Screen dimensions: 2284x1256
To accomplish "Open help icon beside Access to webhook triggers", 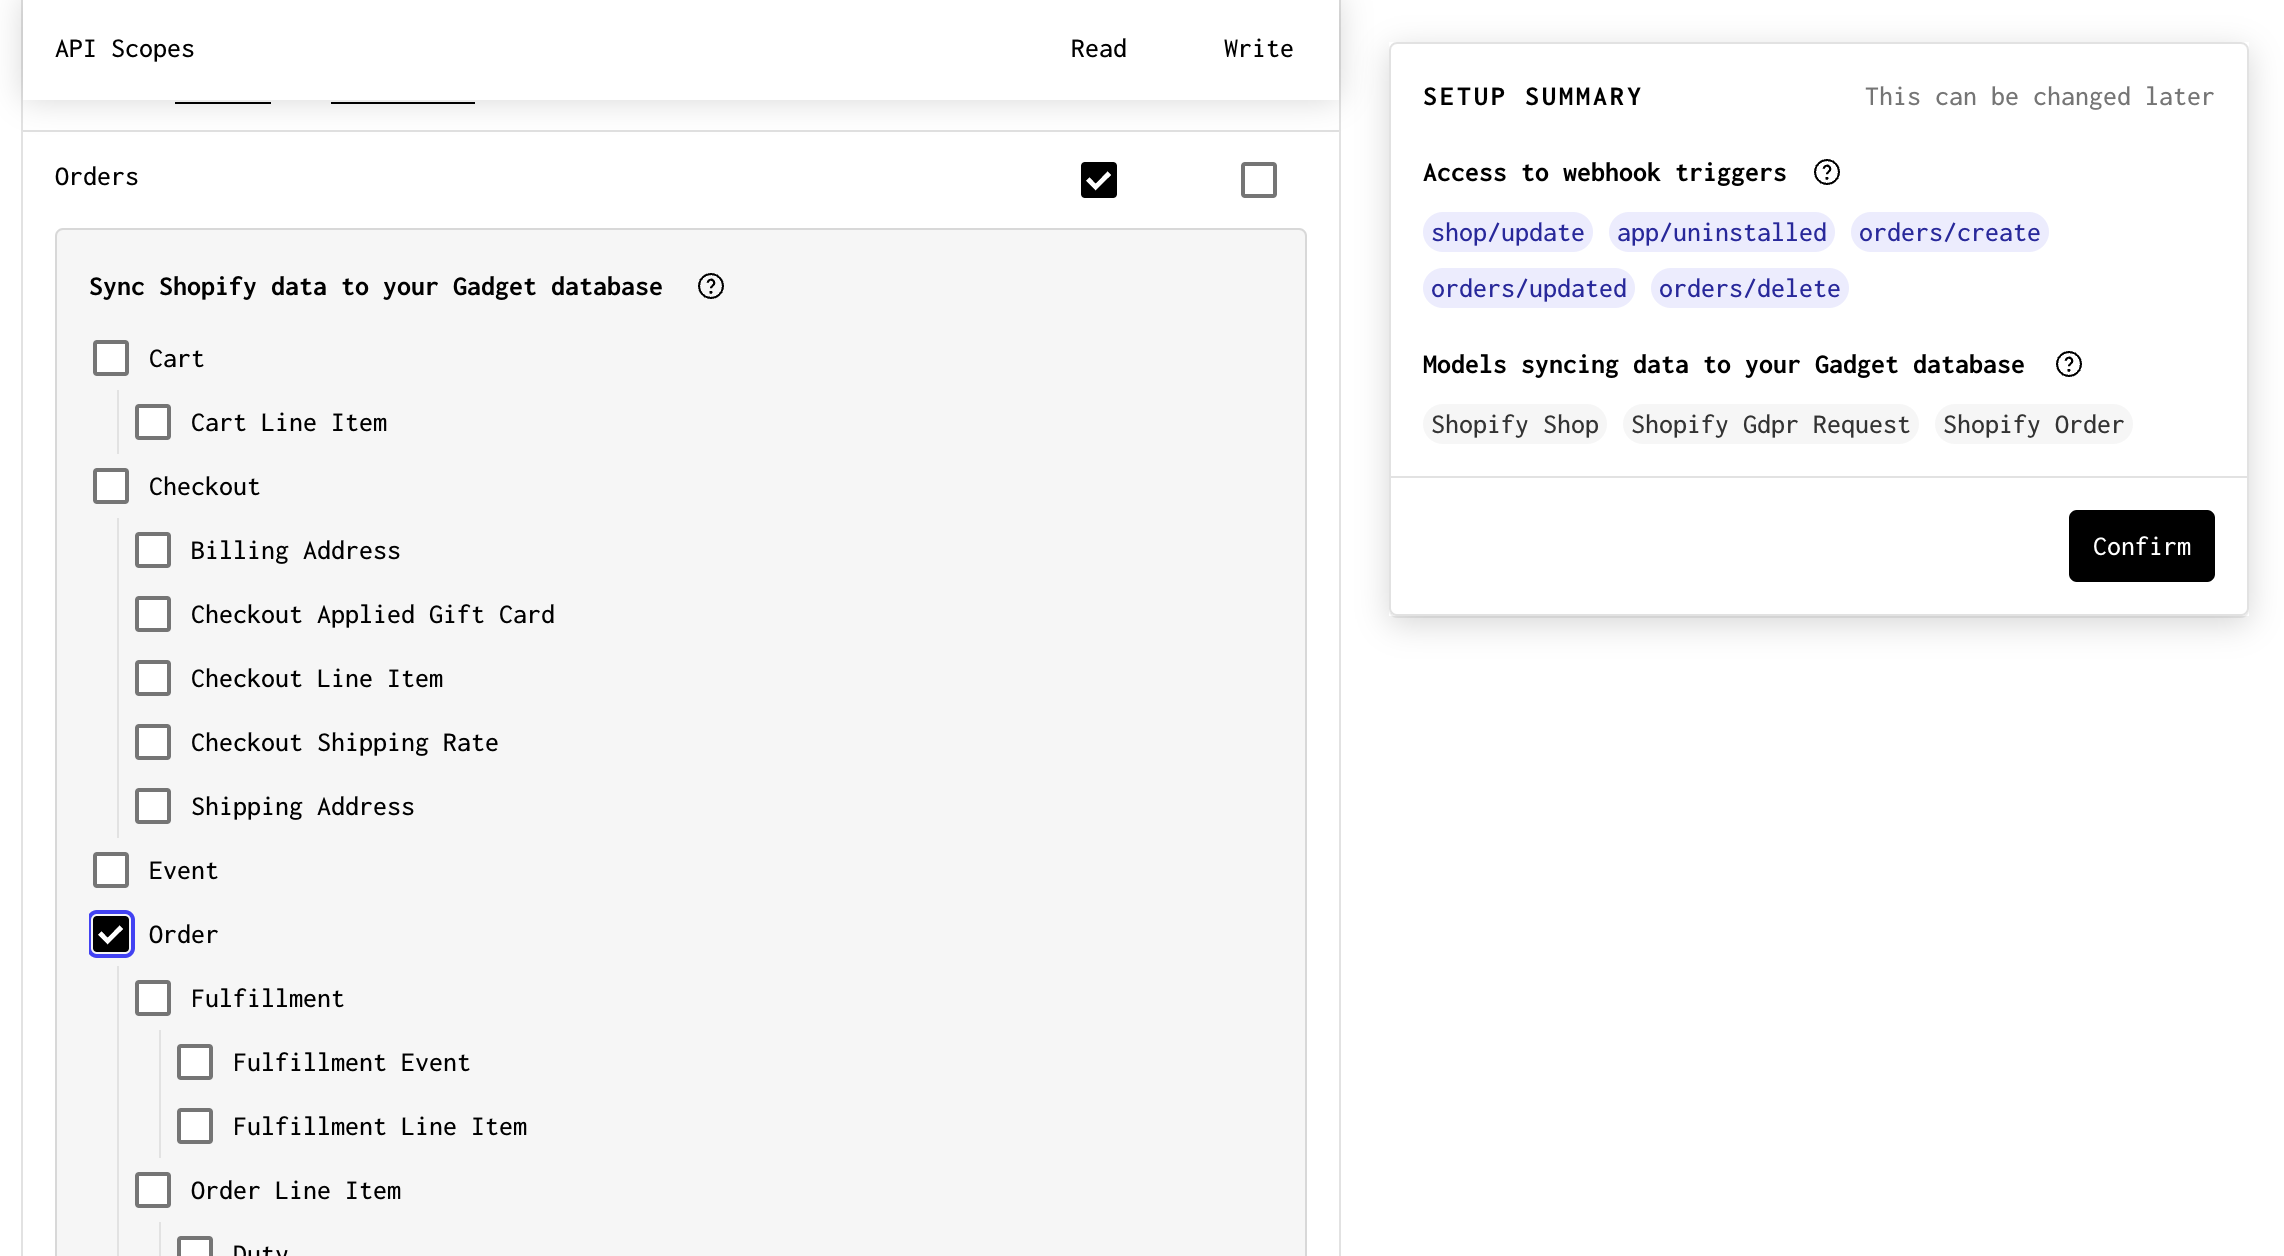I will tap(1827, 173).
